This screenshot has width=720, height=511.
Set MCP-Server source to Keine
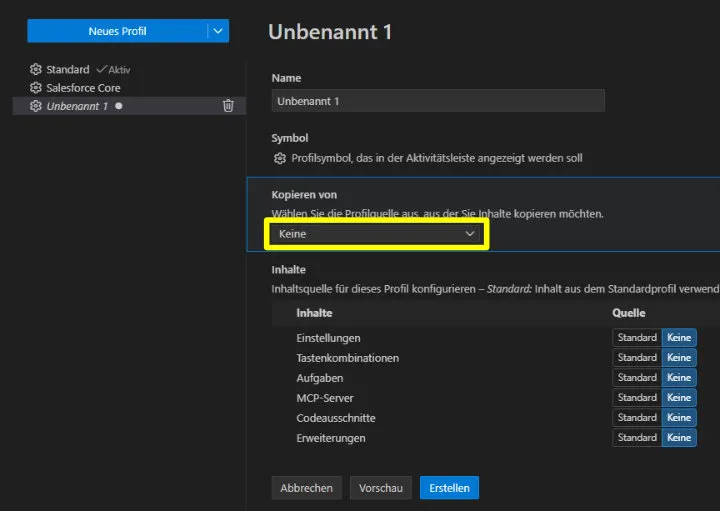679,398
